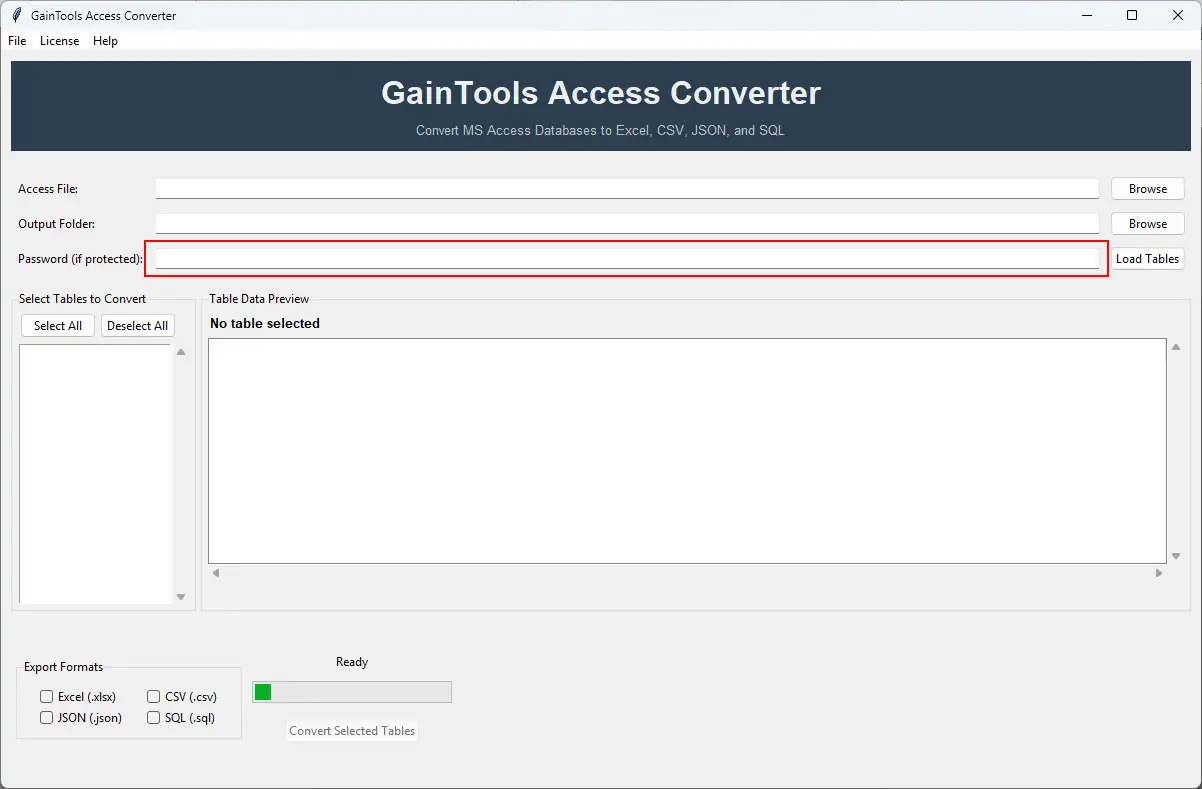1202x789 pixels.
Task: Tick the JSON (.json) export checkbox
Action: [x=47, y=718]
